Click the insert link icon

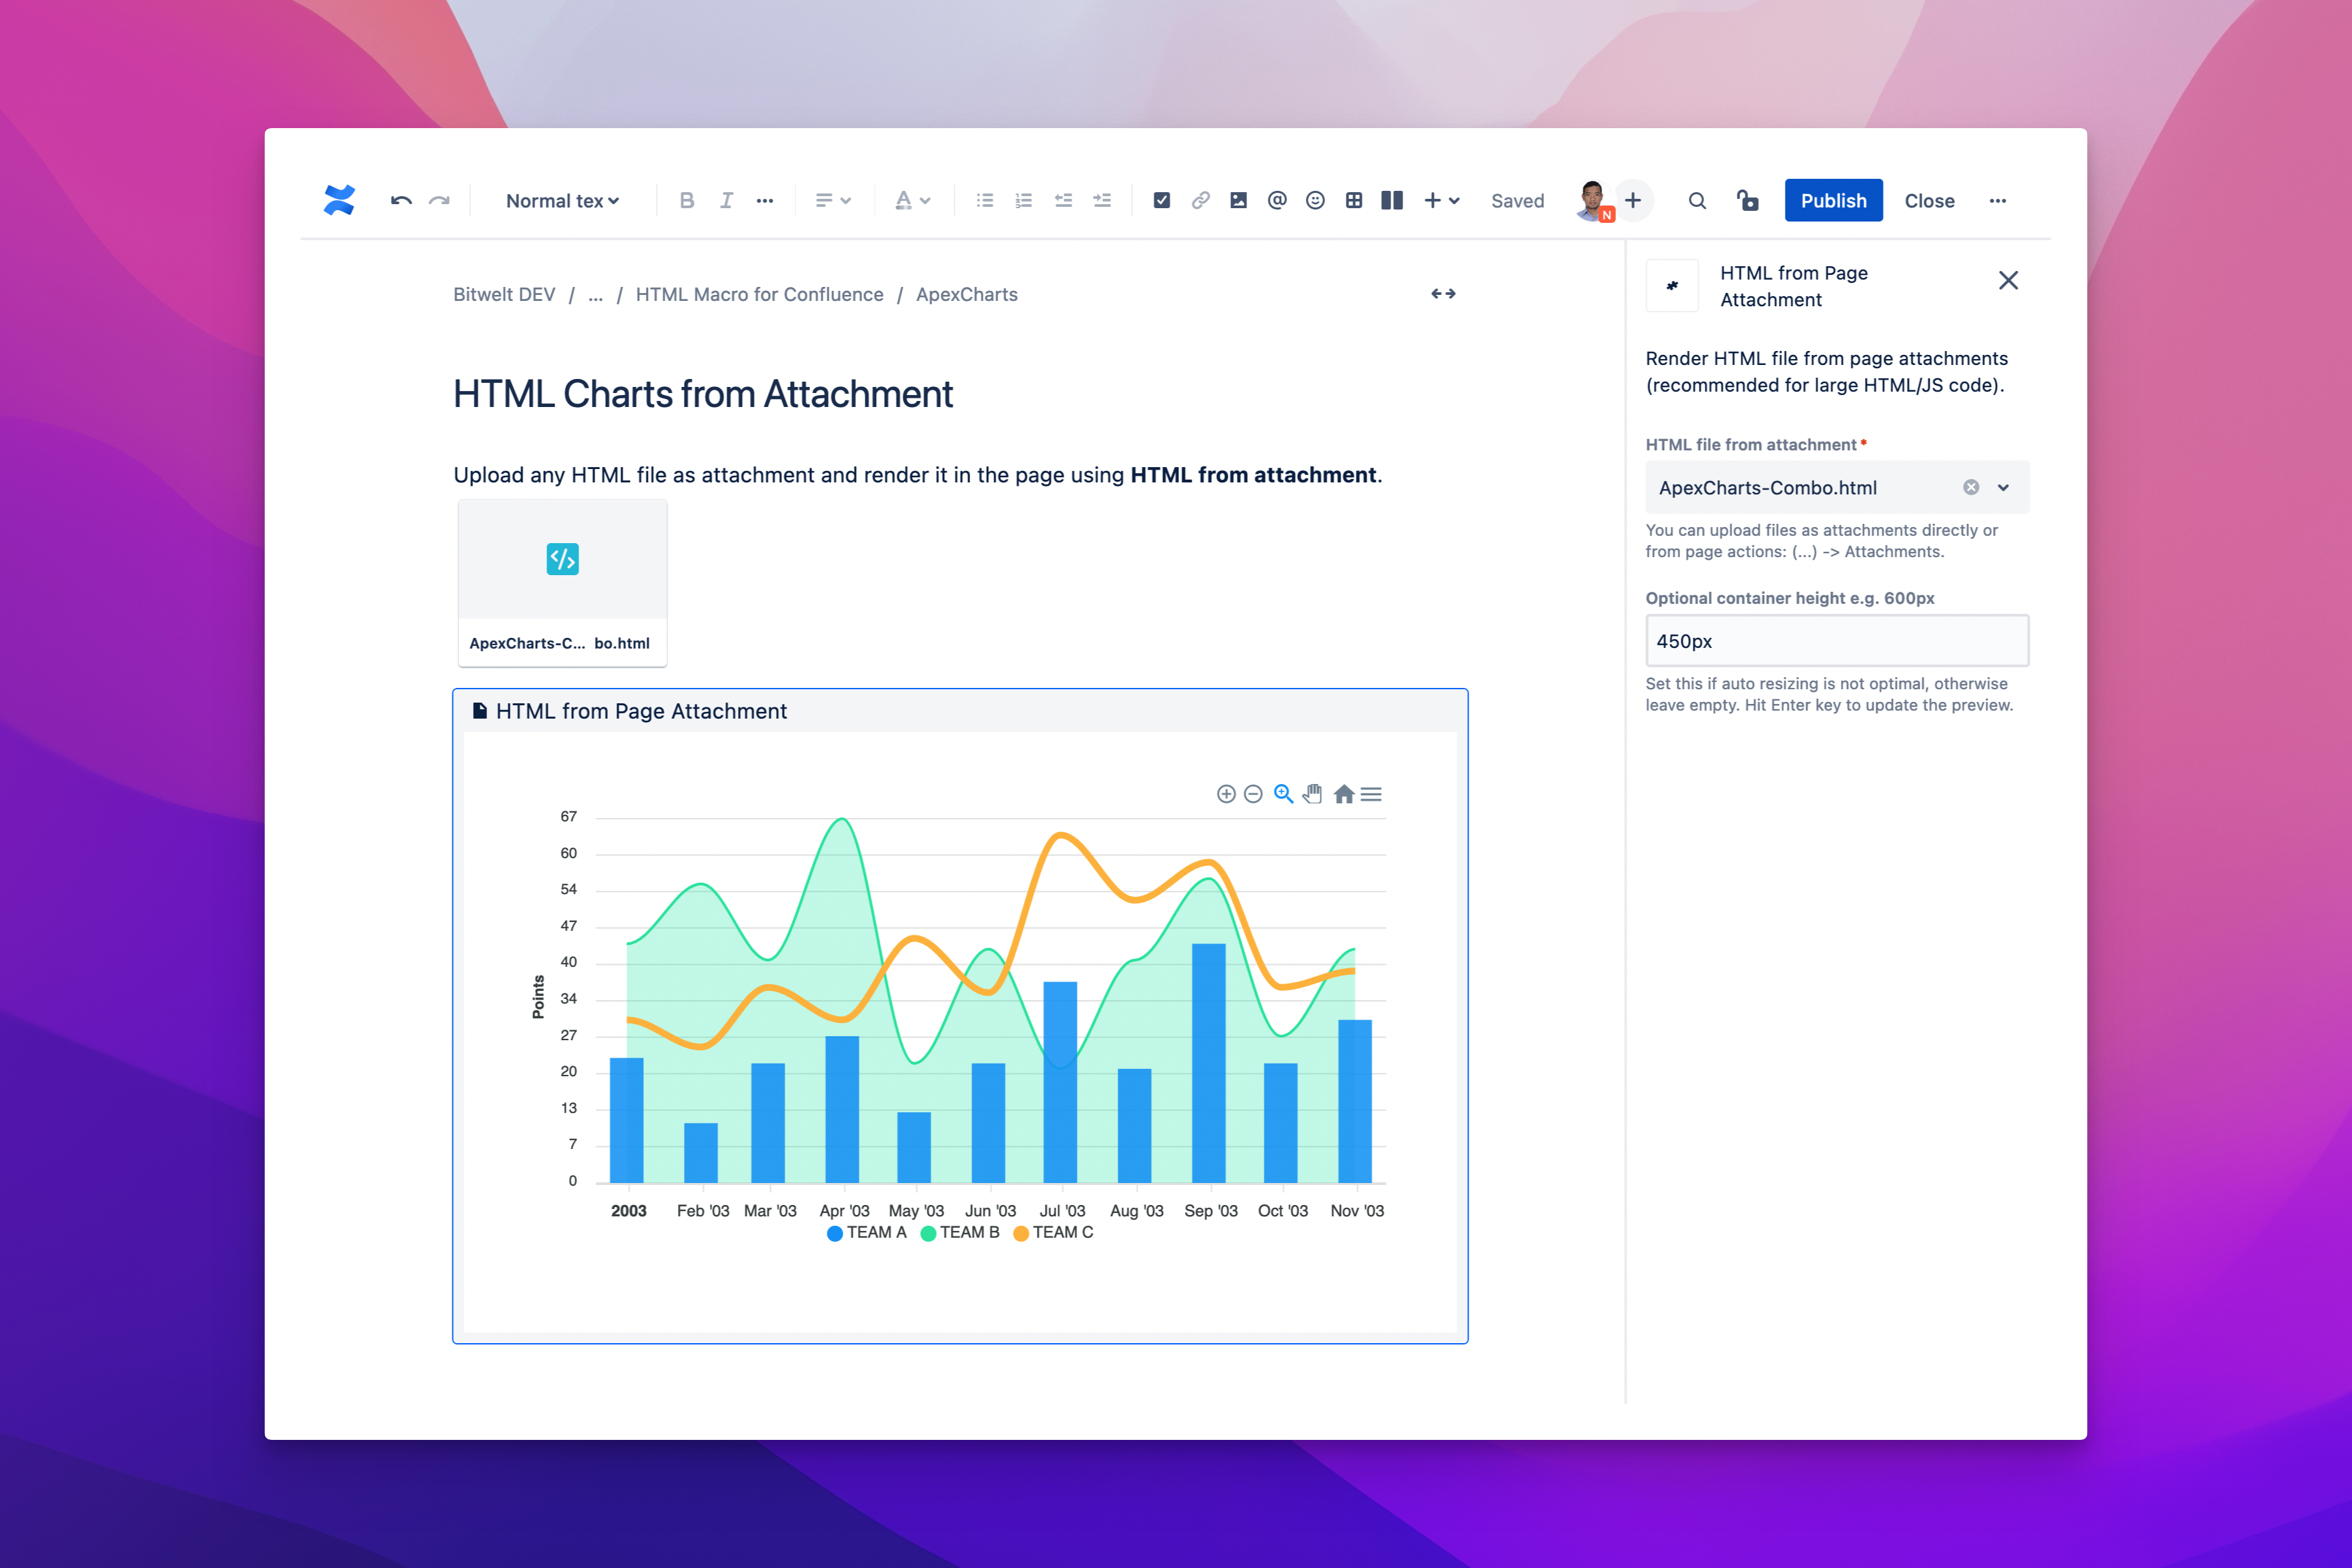pos(1200,201)
